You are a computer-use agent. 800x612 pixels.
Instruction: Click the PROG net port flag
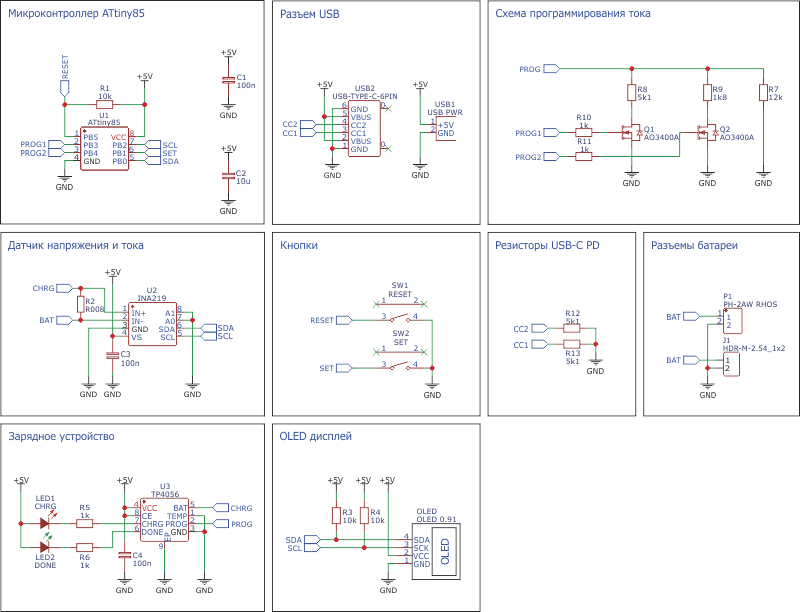(551, 68)
